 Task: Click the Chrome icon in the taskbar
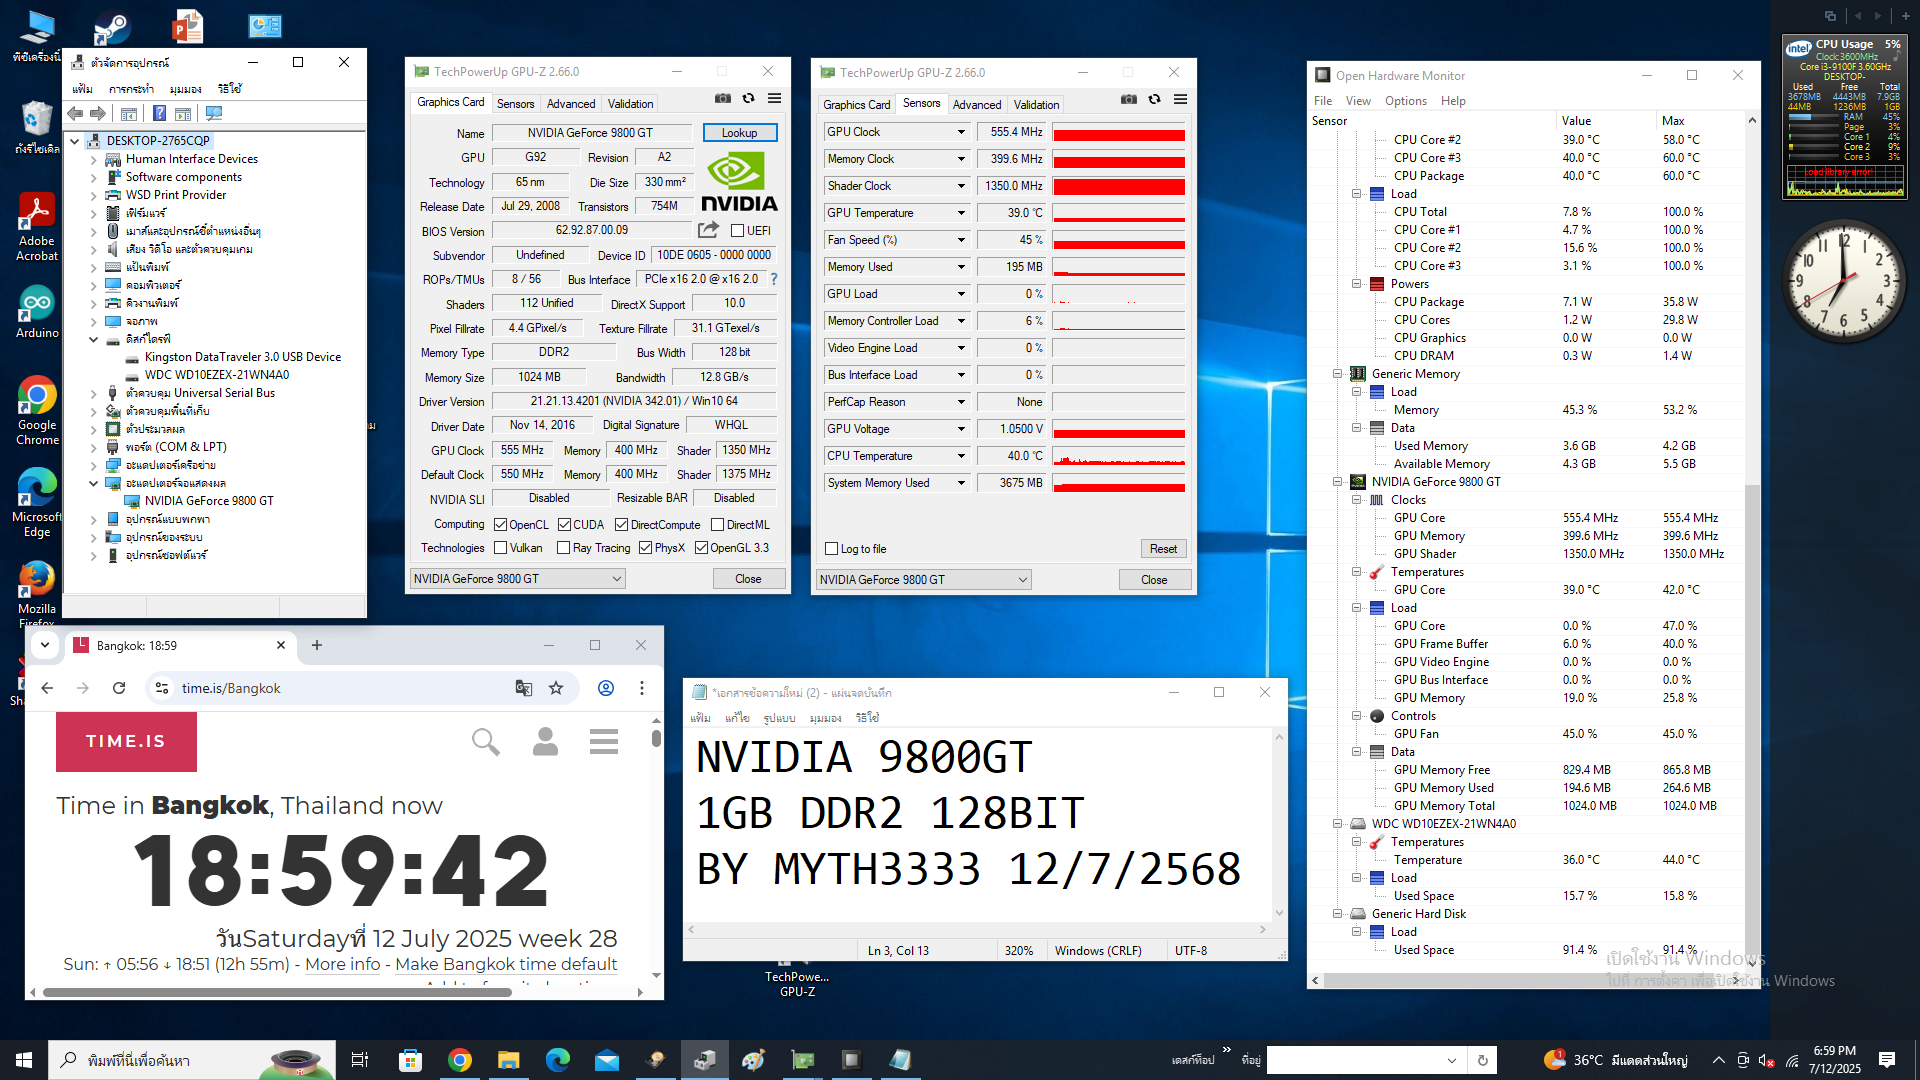[x=460, y=1060]
